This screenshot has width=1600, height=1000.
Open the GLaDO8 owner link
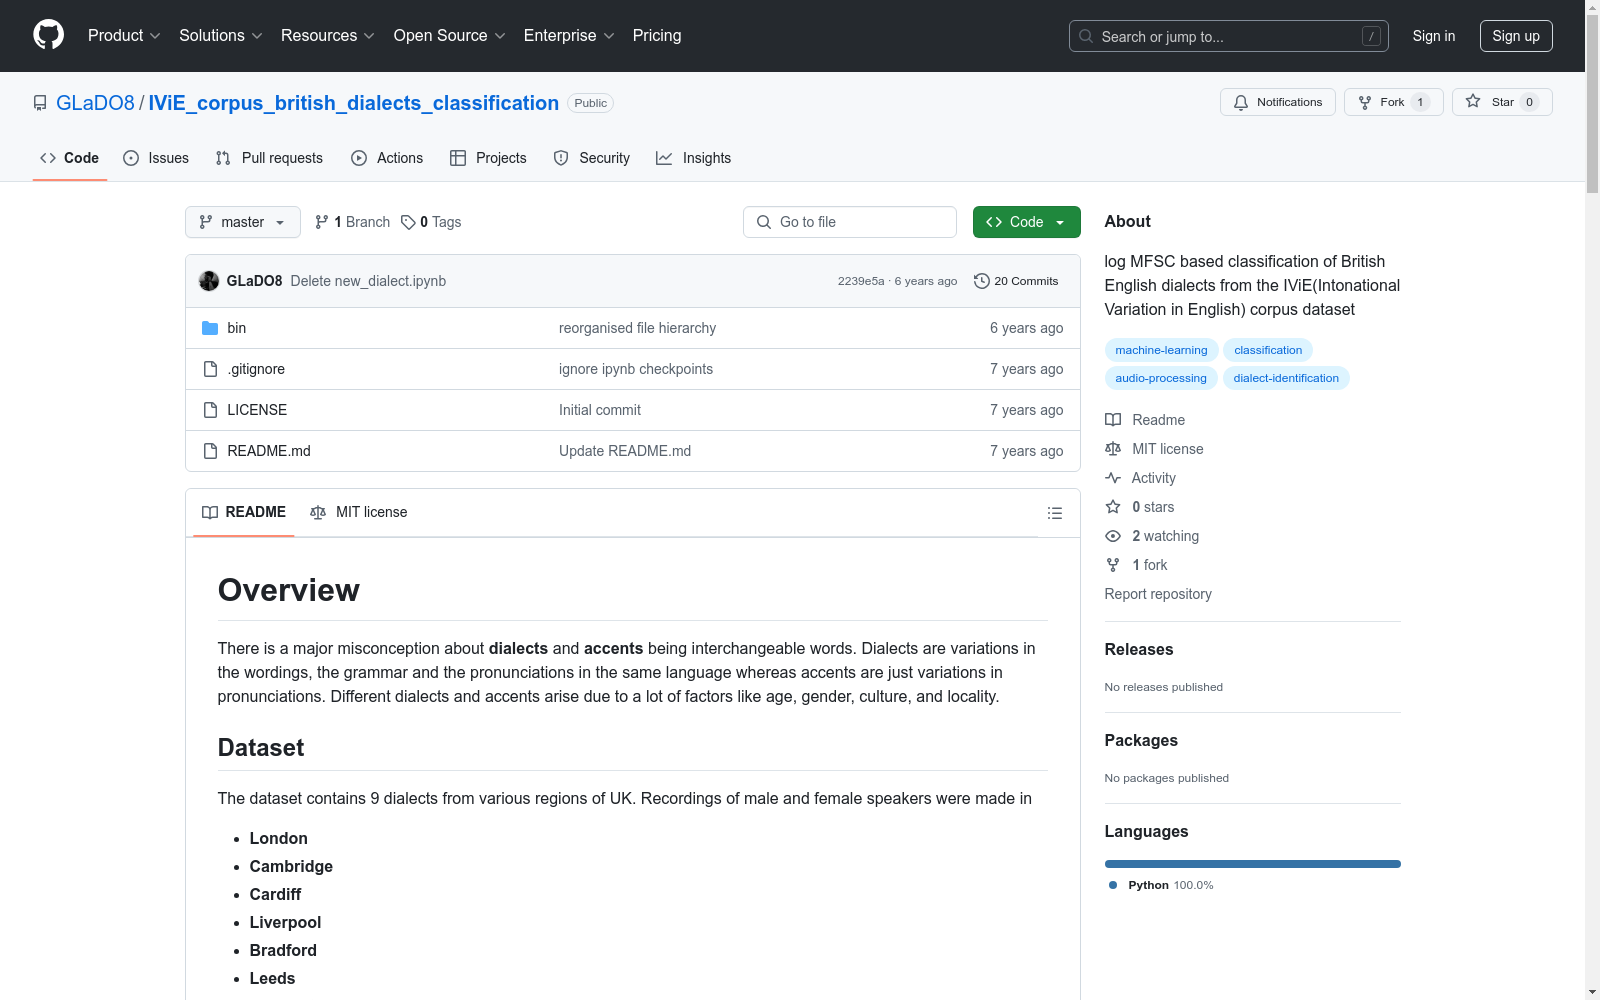(x=95, y=103)
